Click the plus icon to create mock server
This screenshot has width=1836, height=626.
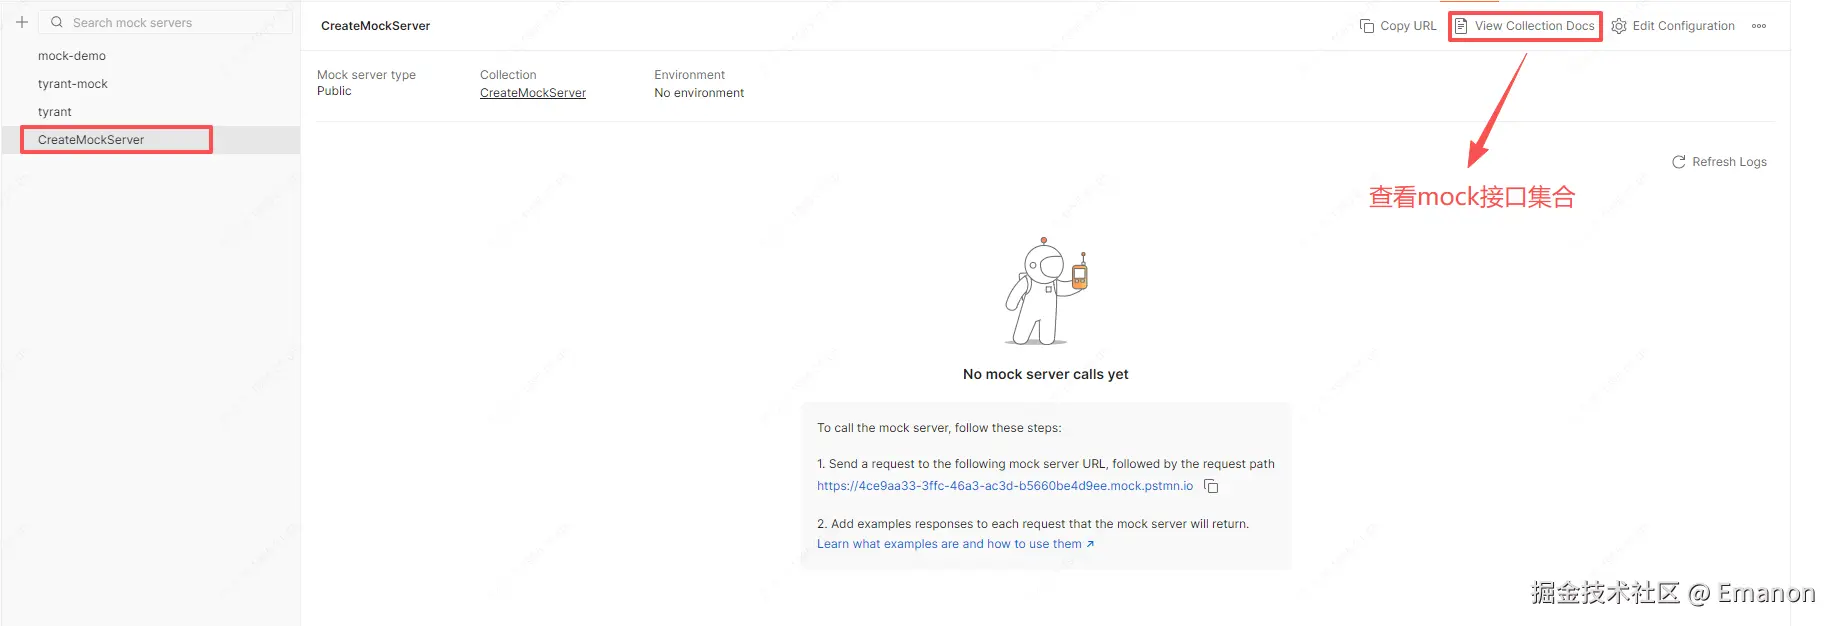pyautogui.click(x=22, y=22)
